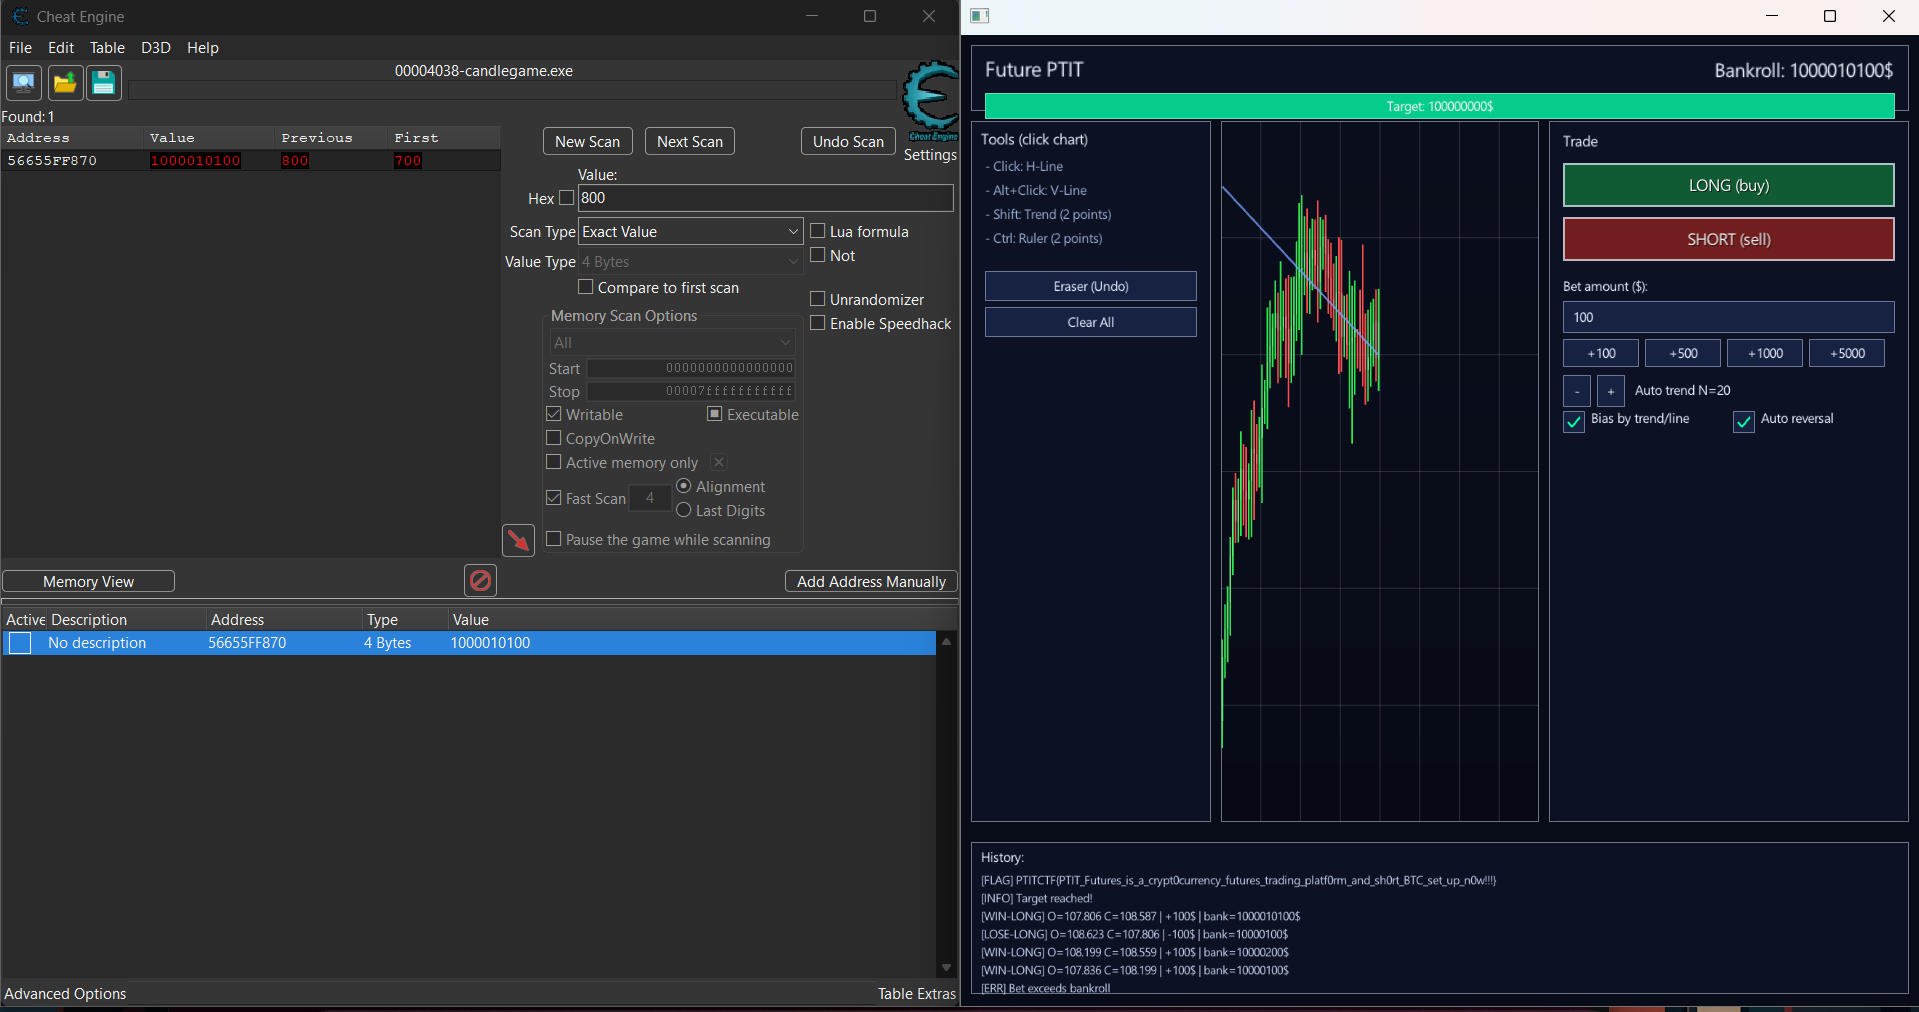Expand the Value Type dropdown
The width and height of the screenshot is (1919, 1012).
point(690,262)
